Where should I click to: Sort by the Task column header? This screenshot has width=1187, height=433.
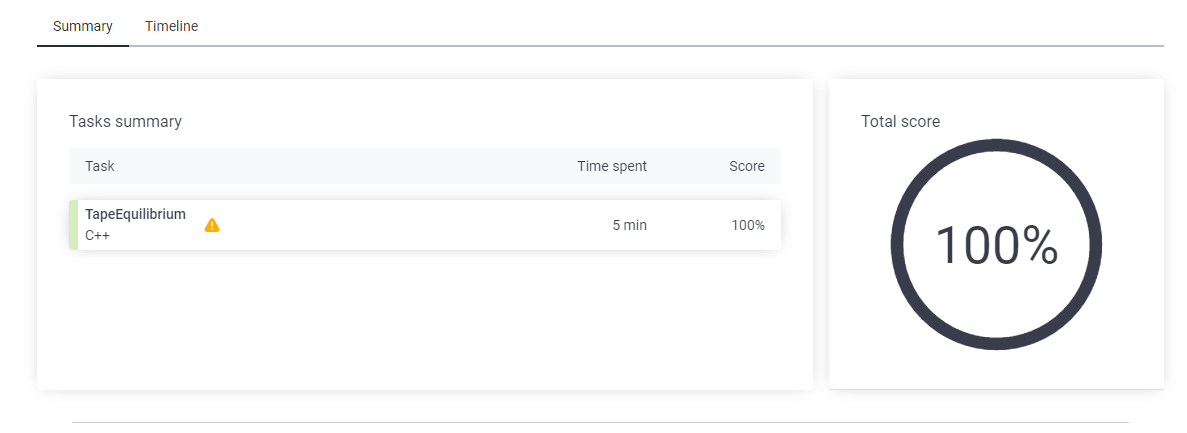(x=100, y=166)
